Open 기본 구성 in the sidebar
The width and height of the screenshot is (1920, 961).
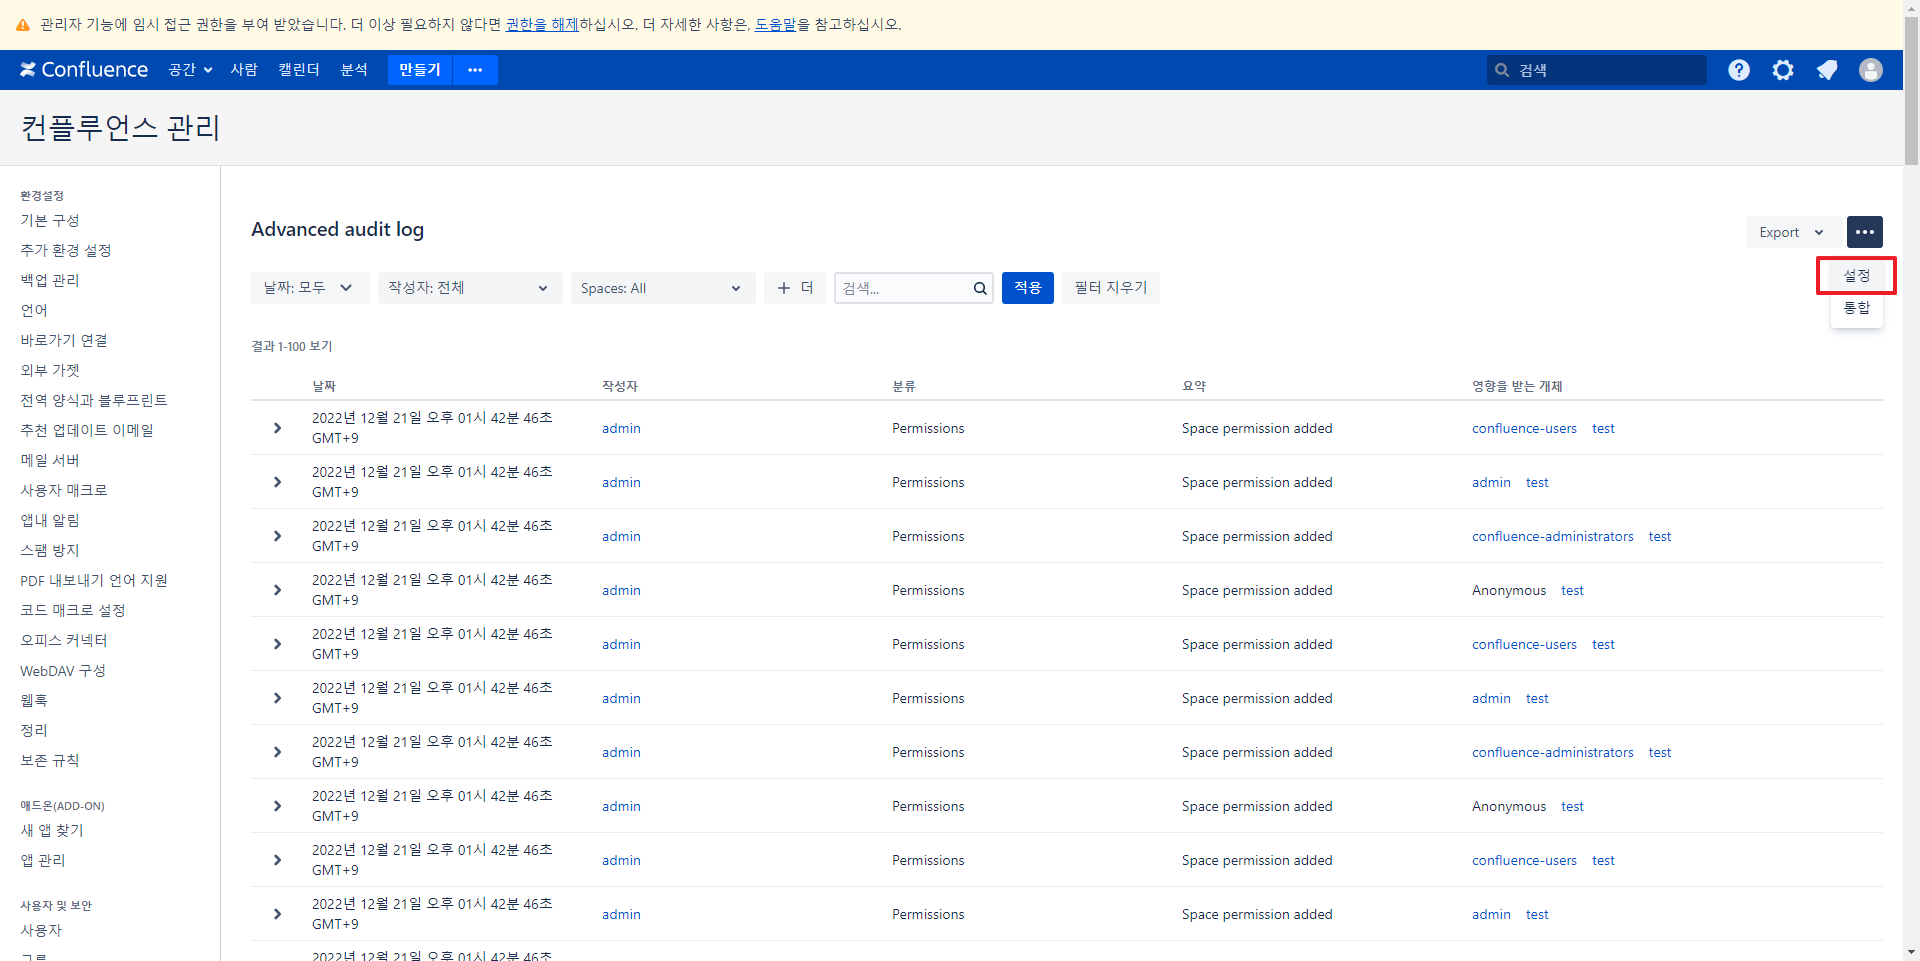click(50, 220)
